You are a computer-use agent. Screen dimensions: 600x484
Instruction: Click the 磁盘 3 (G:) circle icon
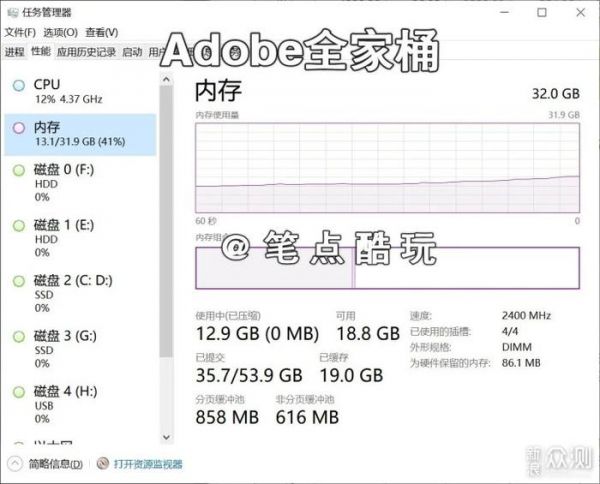click(17, 336)
